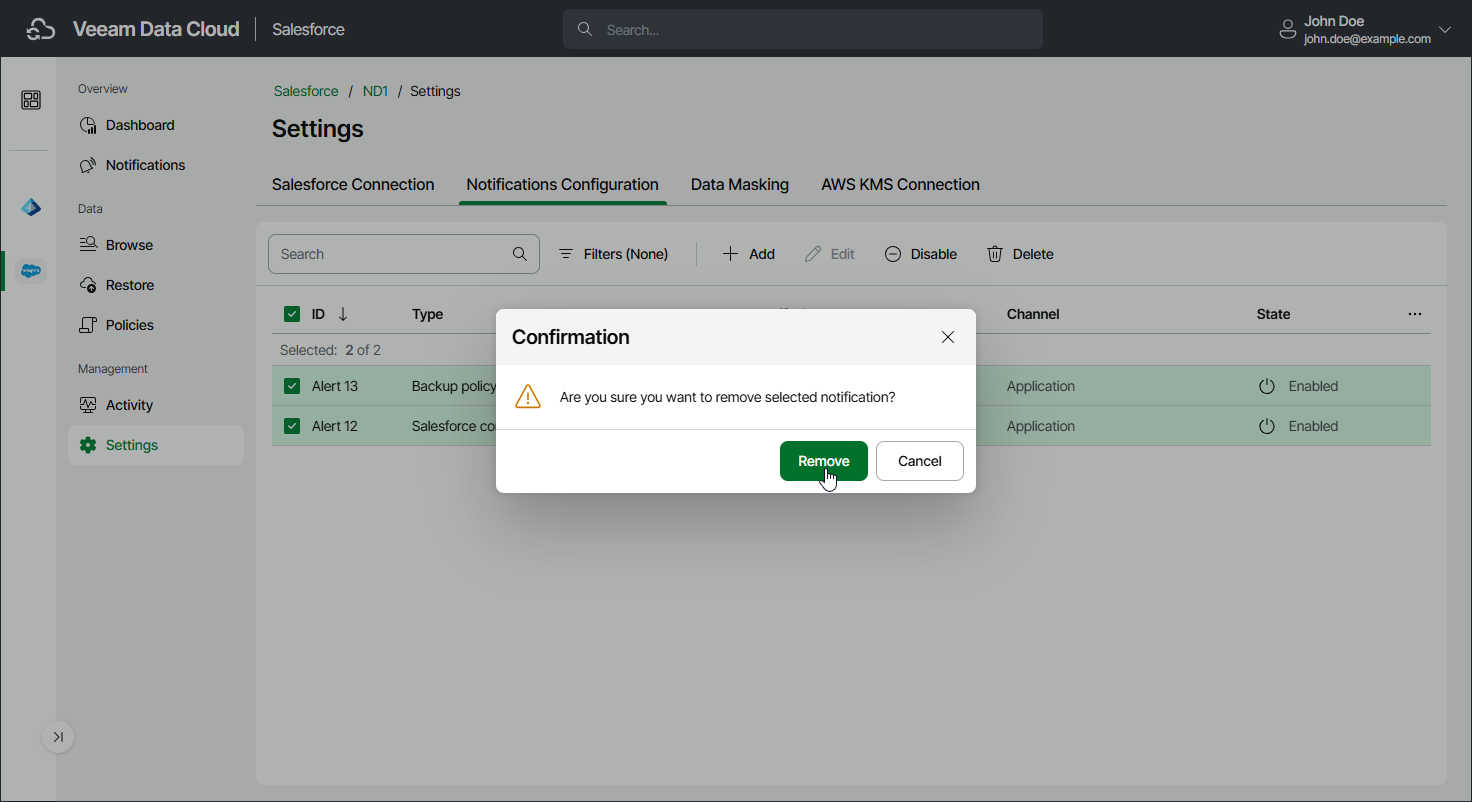
Task: Go to Browse under Data
Action: coord(156,245)
